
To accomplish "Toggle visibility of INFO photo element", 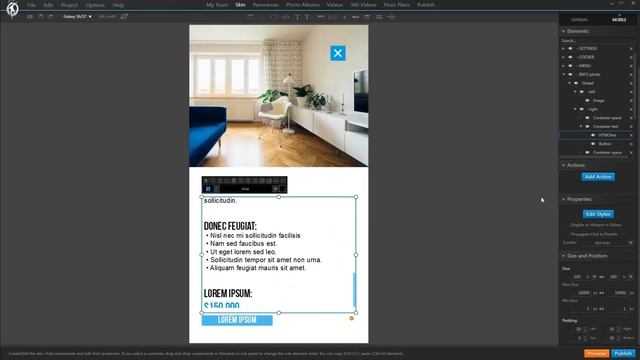I will click(570, 74).
